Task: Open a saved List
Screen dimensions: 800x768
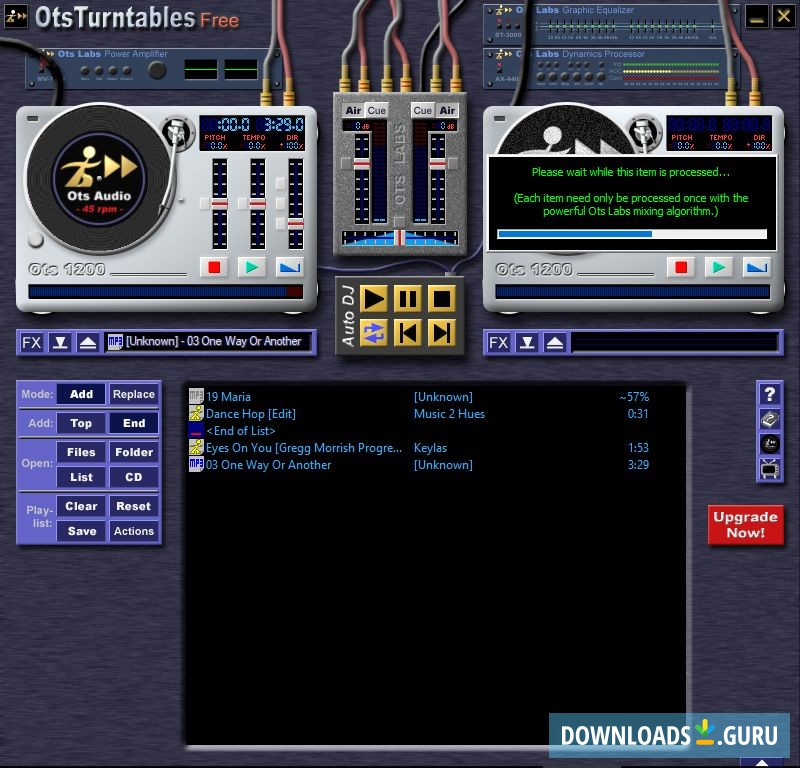Action: click(x=81, y=477)
